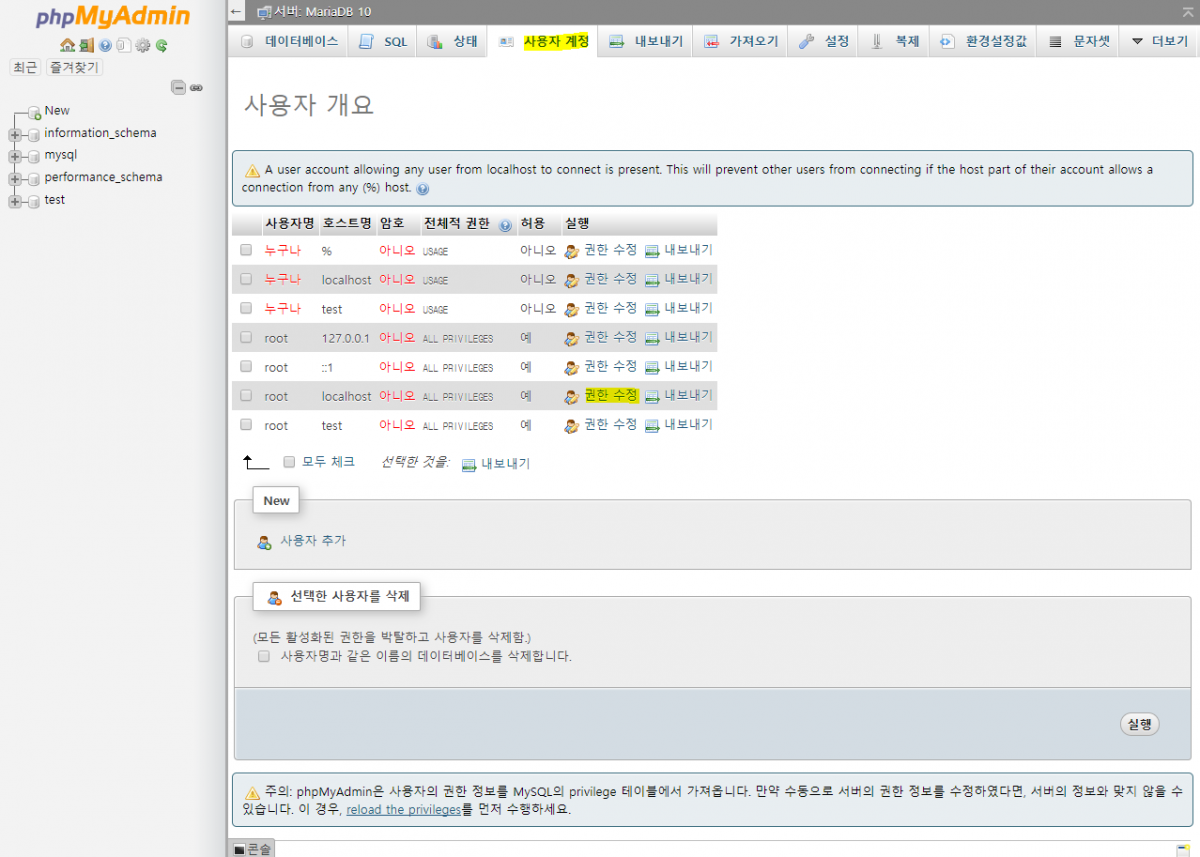
Task: Check the box for 누구나 test user
Action: 246,308
